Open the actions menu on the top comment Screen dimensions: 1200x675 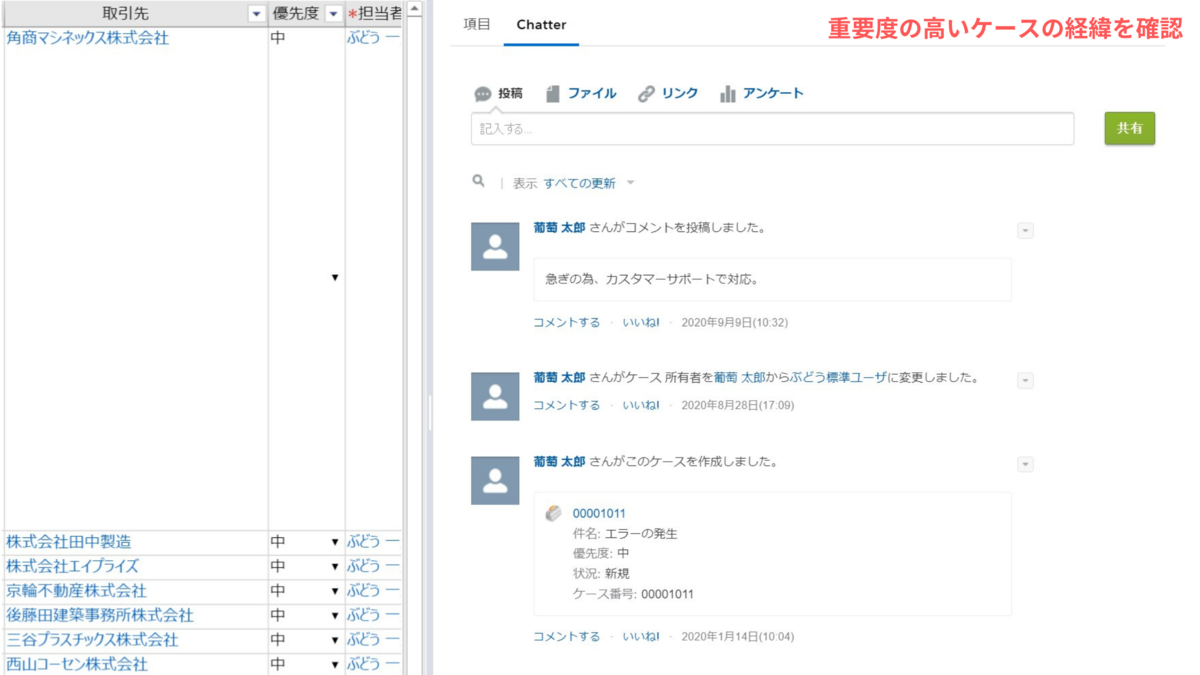[1024, 230]
